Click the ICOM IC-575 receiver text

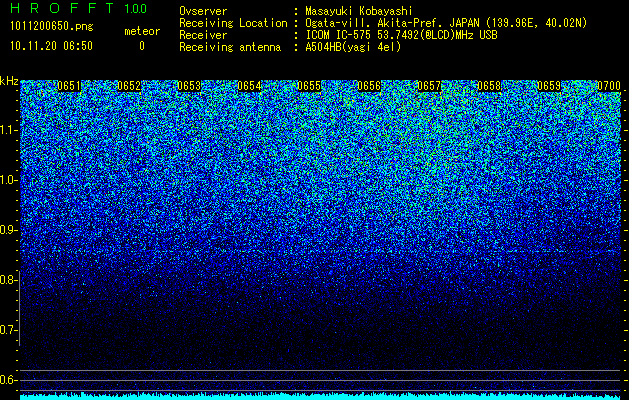(x=401, y=35)
